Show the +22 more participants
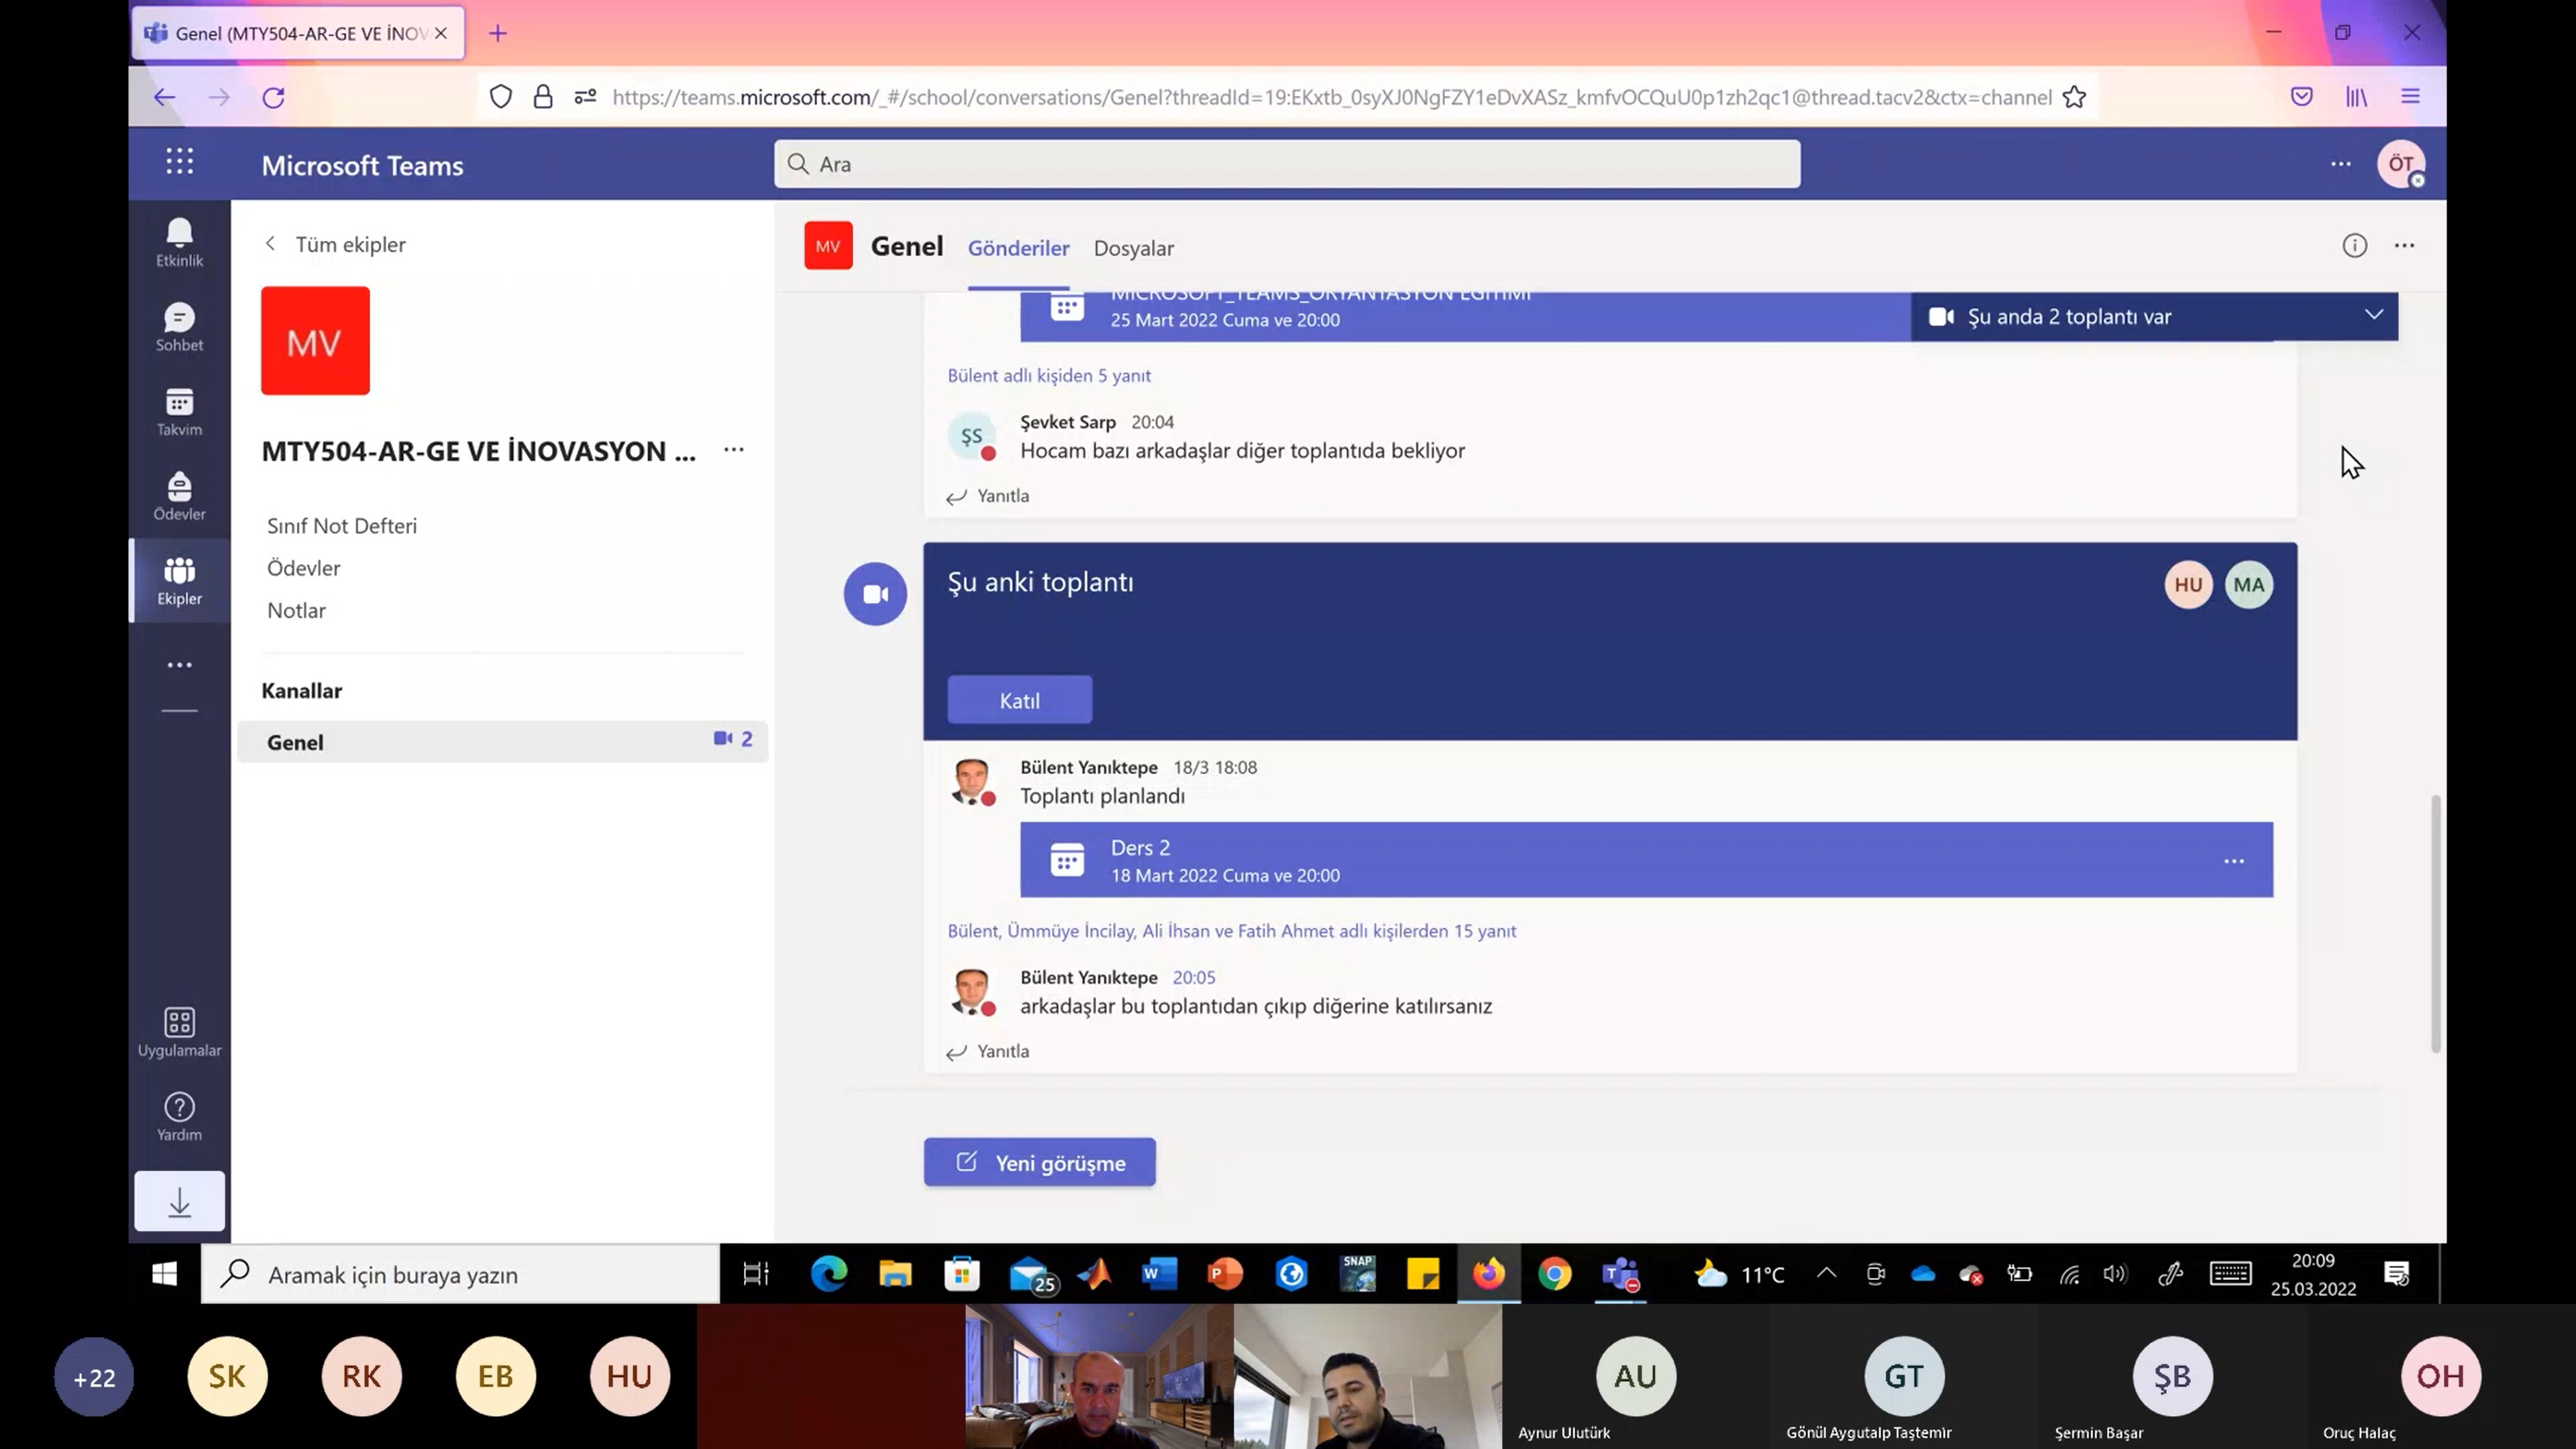This screenshot has height=1449, width=2576. pyautogui.click(x=93, y=1377)
